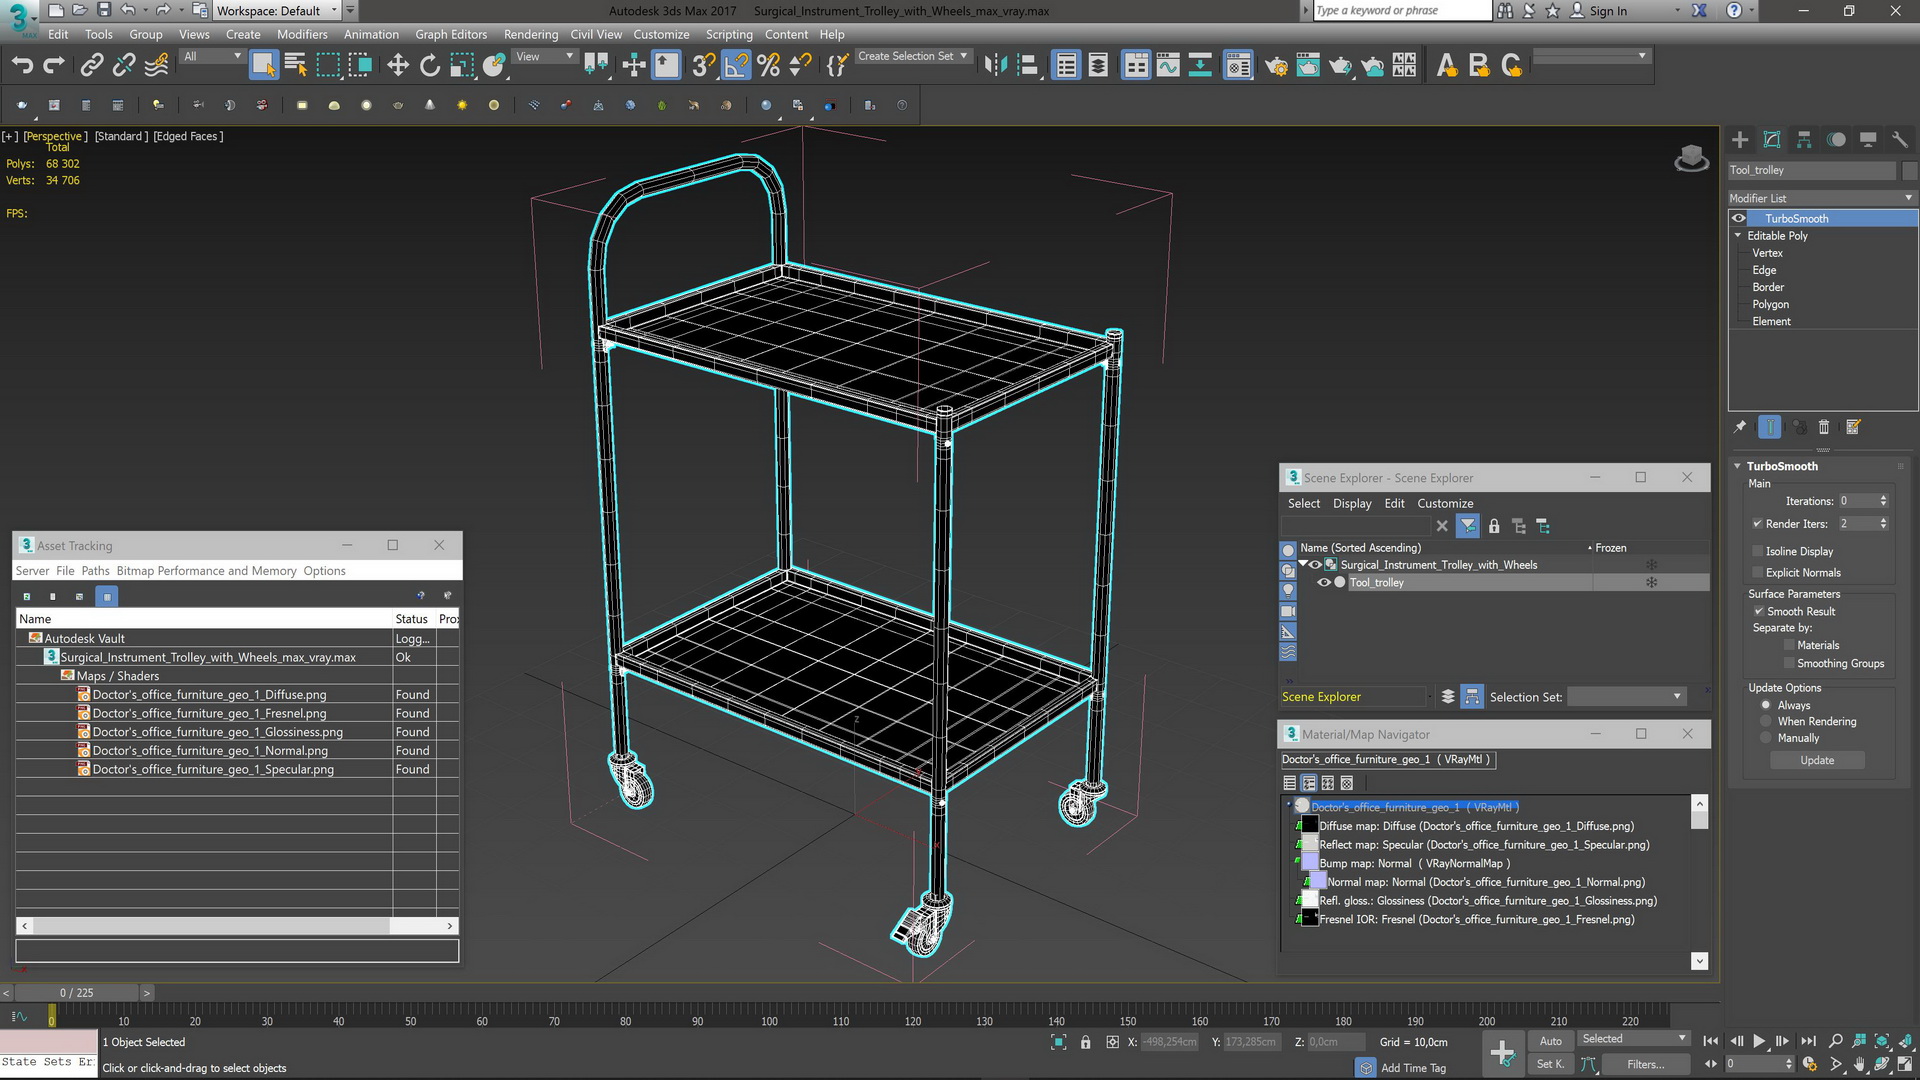Select the Manually update option
Image resolution: width=1920 pixels, height=1080 pixels.
pyautogui.click(x=1766, y=738)
